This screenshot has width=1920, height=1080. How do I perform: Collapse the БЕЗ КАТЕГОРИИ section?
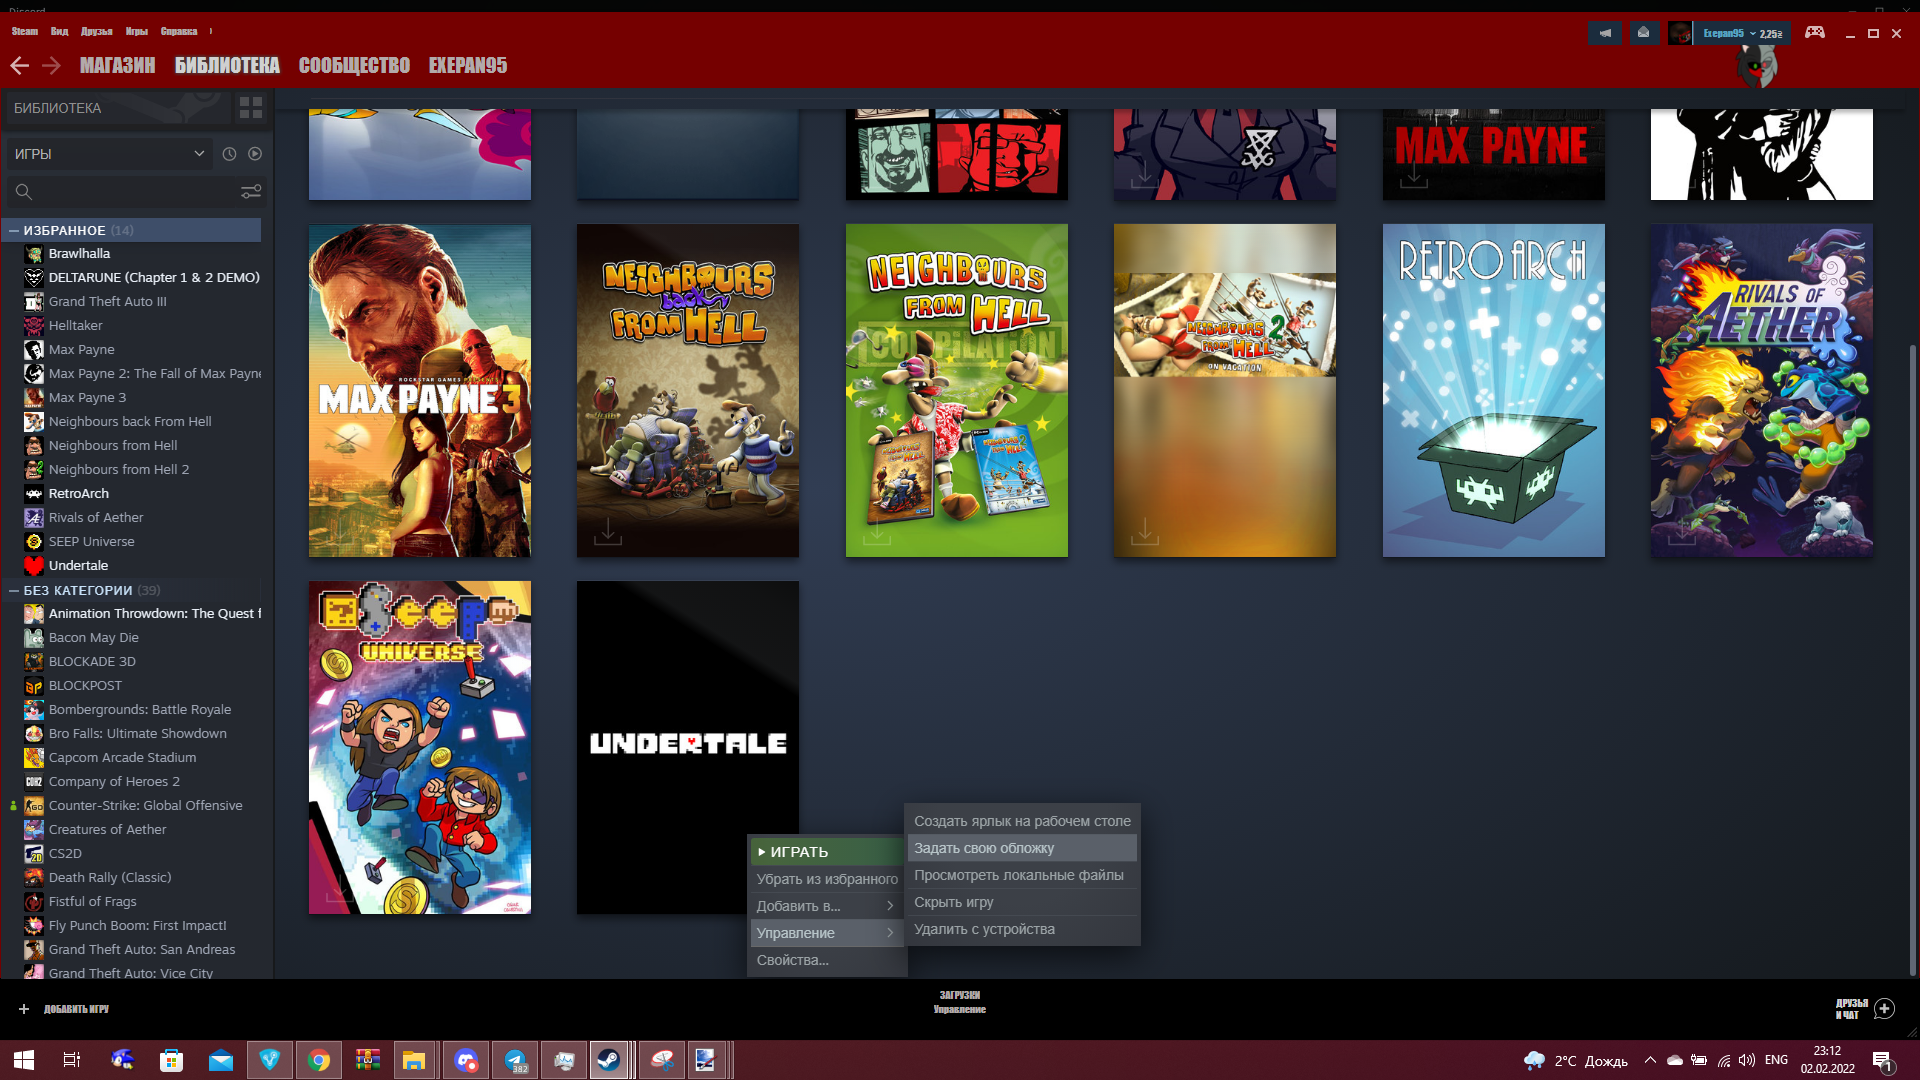tap(14, 590)
